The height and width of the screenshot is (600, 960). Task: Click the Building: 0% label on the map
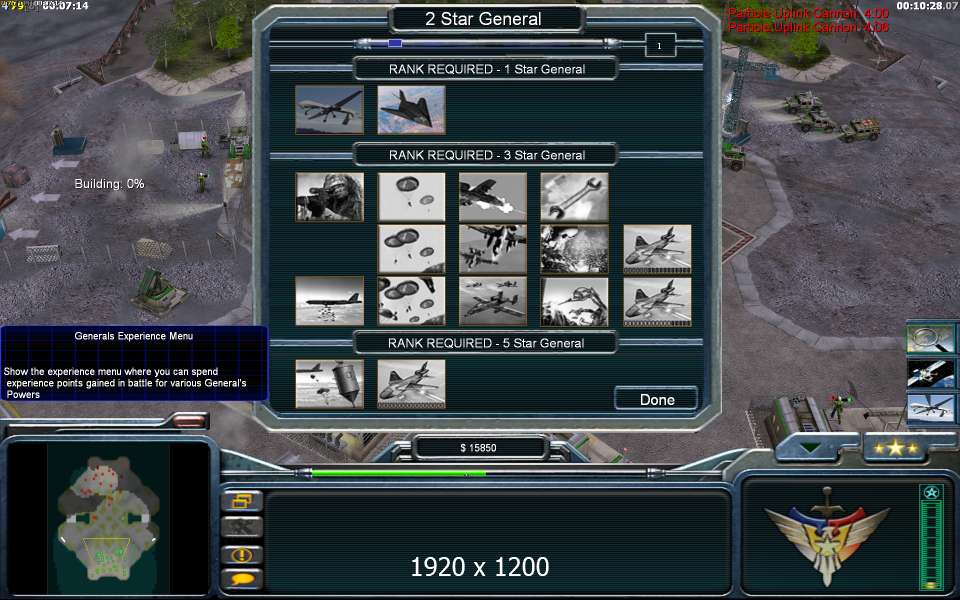(x=110, y=184)
